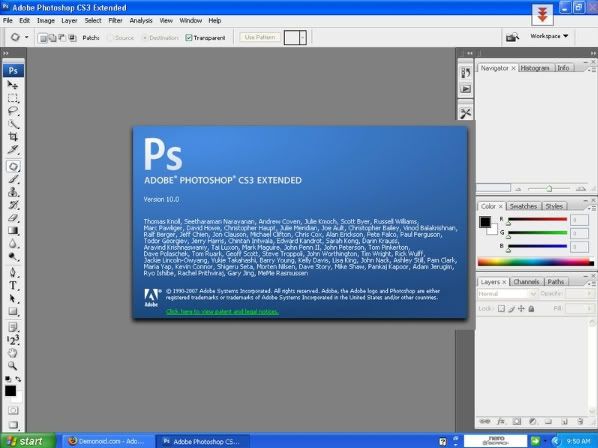The width and height of the screenshot is (598, 448).
Task: Open the Workspace dropdown
Action: click(549, 36)
